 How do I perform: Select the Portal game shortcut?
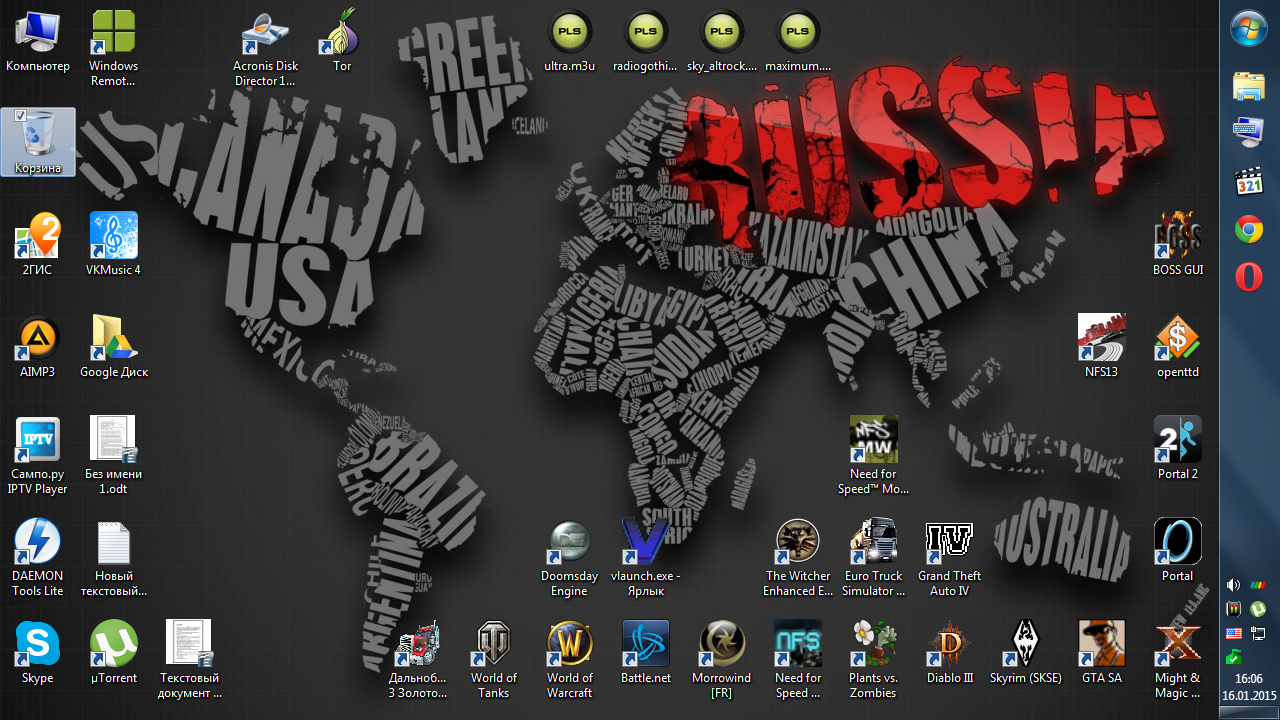pos(1178,551)
